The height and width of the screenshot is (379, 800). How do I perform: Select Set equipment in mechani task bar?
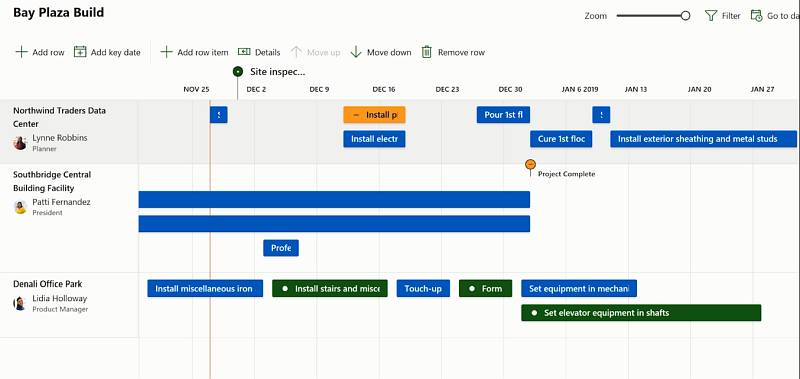[x=579, y=288]
